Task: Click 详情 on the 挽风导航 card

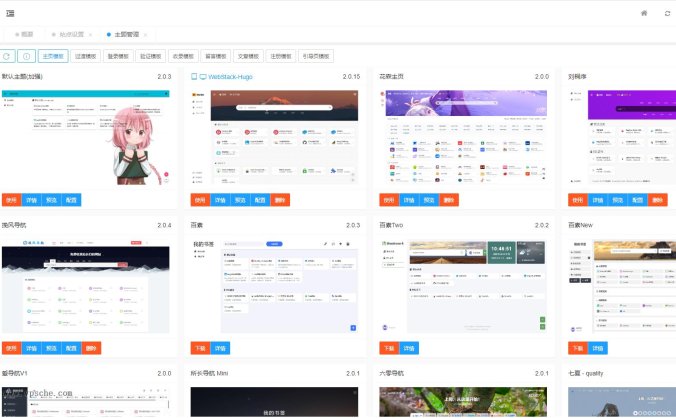Action: click(31, 348)
